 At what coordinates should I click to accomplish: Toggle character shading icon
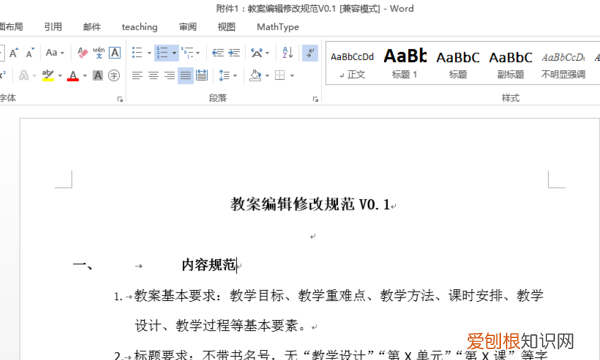click(x=98, y=75)
